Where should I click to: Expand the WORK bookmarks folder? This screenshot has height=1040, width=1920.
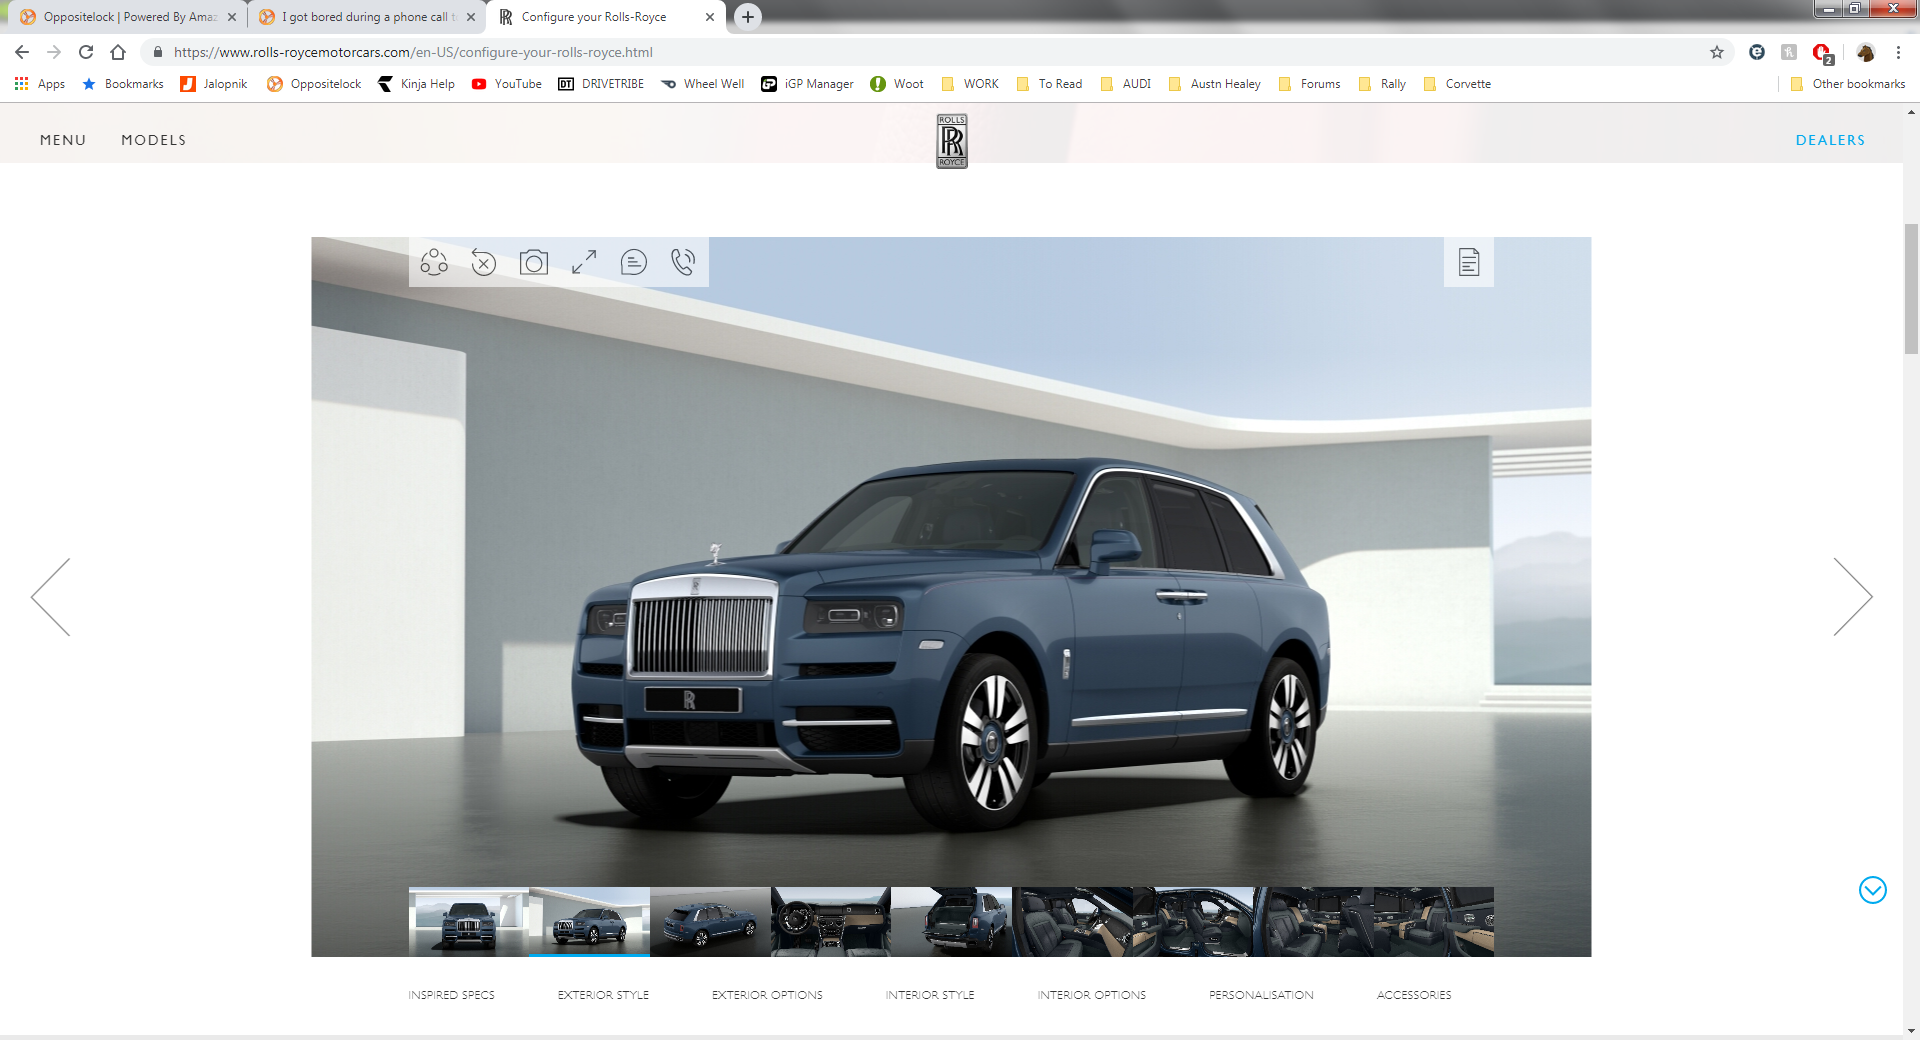tap(970, 84)
